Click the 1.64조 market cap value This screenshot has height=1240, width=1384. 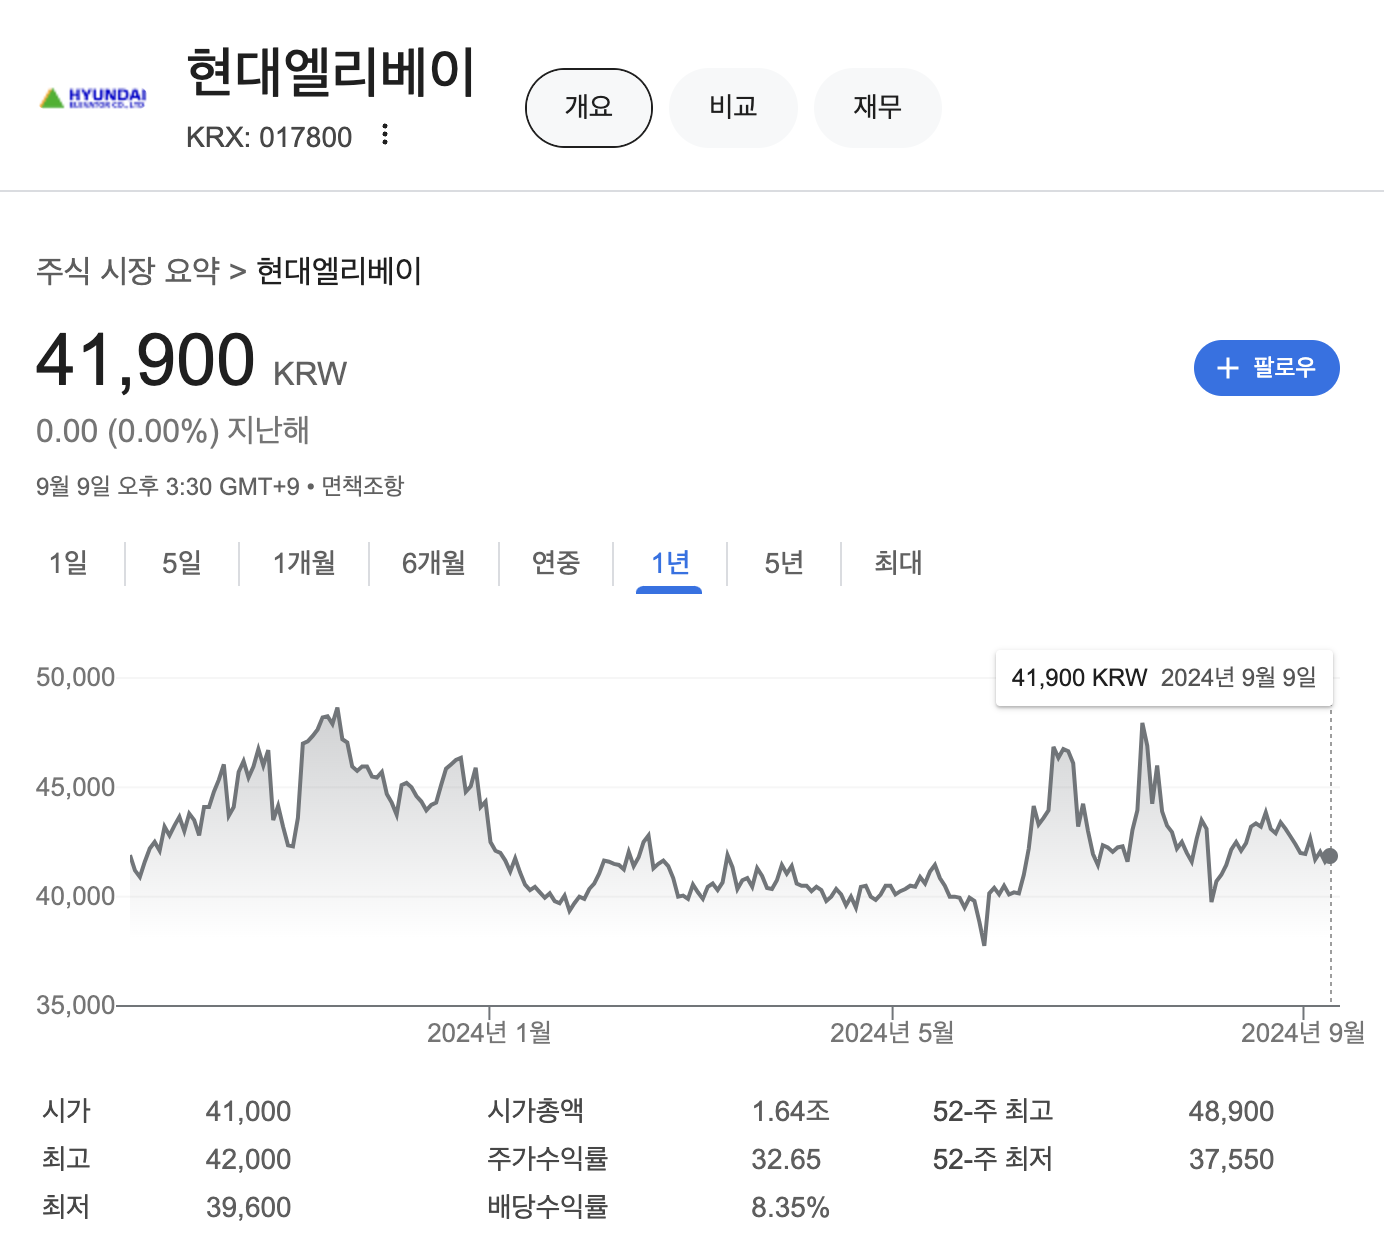pyautogui.click(x=791, y=1112)
